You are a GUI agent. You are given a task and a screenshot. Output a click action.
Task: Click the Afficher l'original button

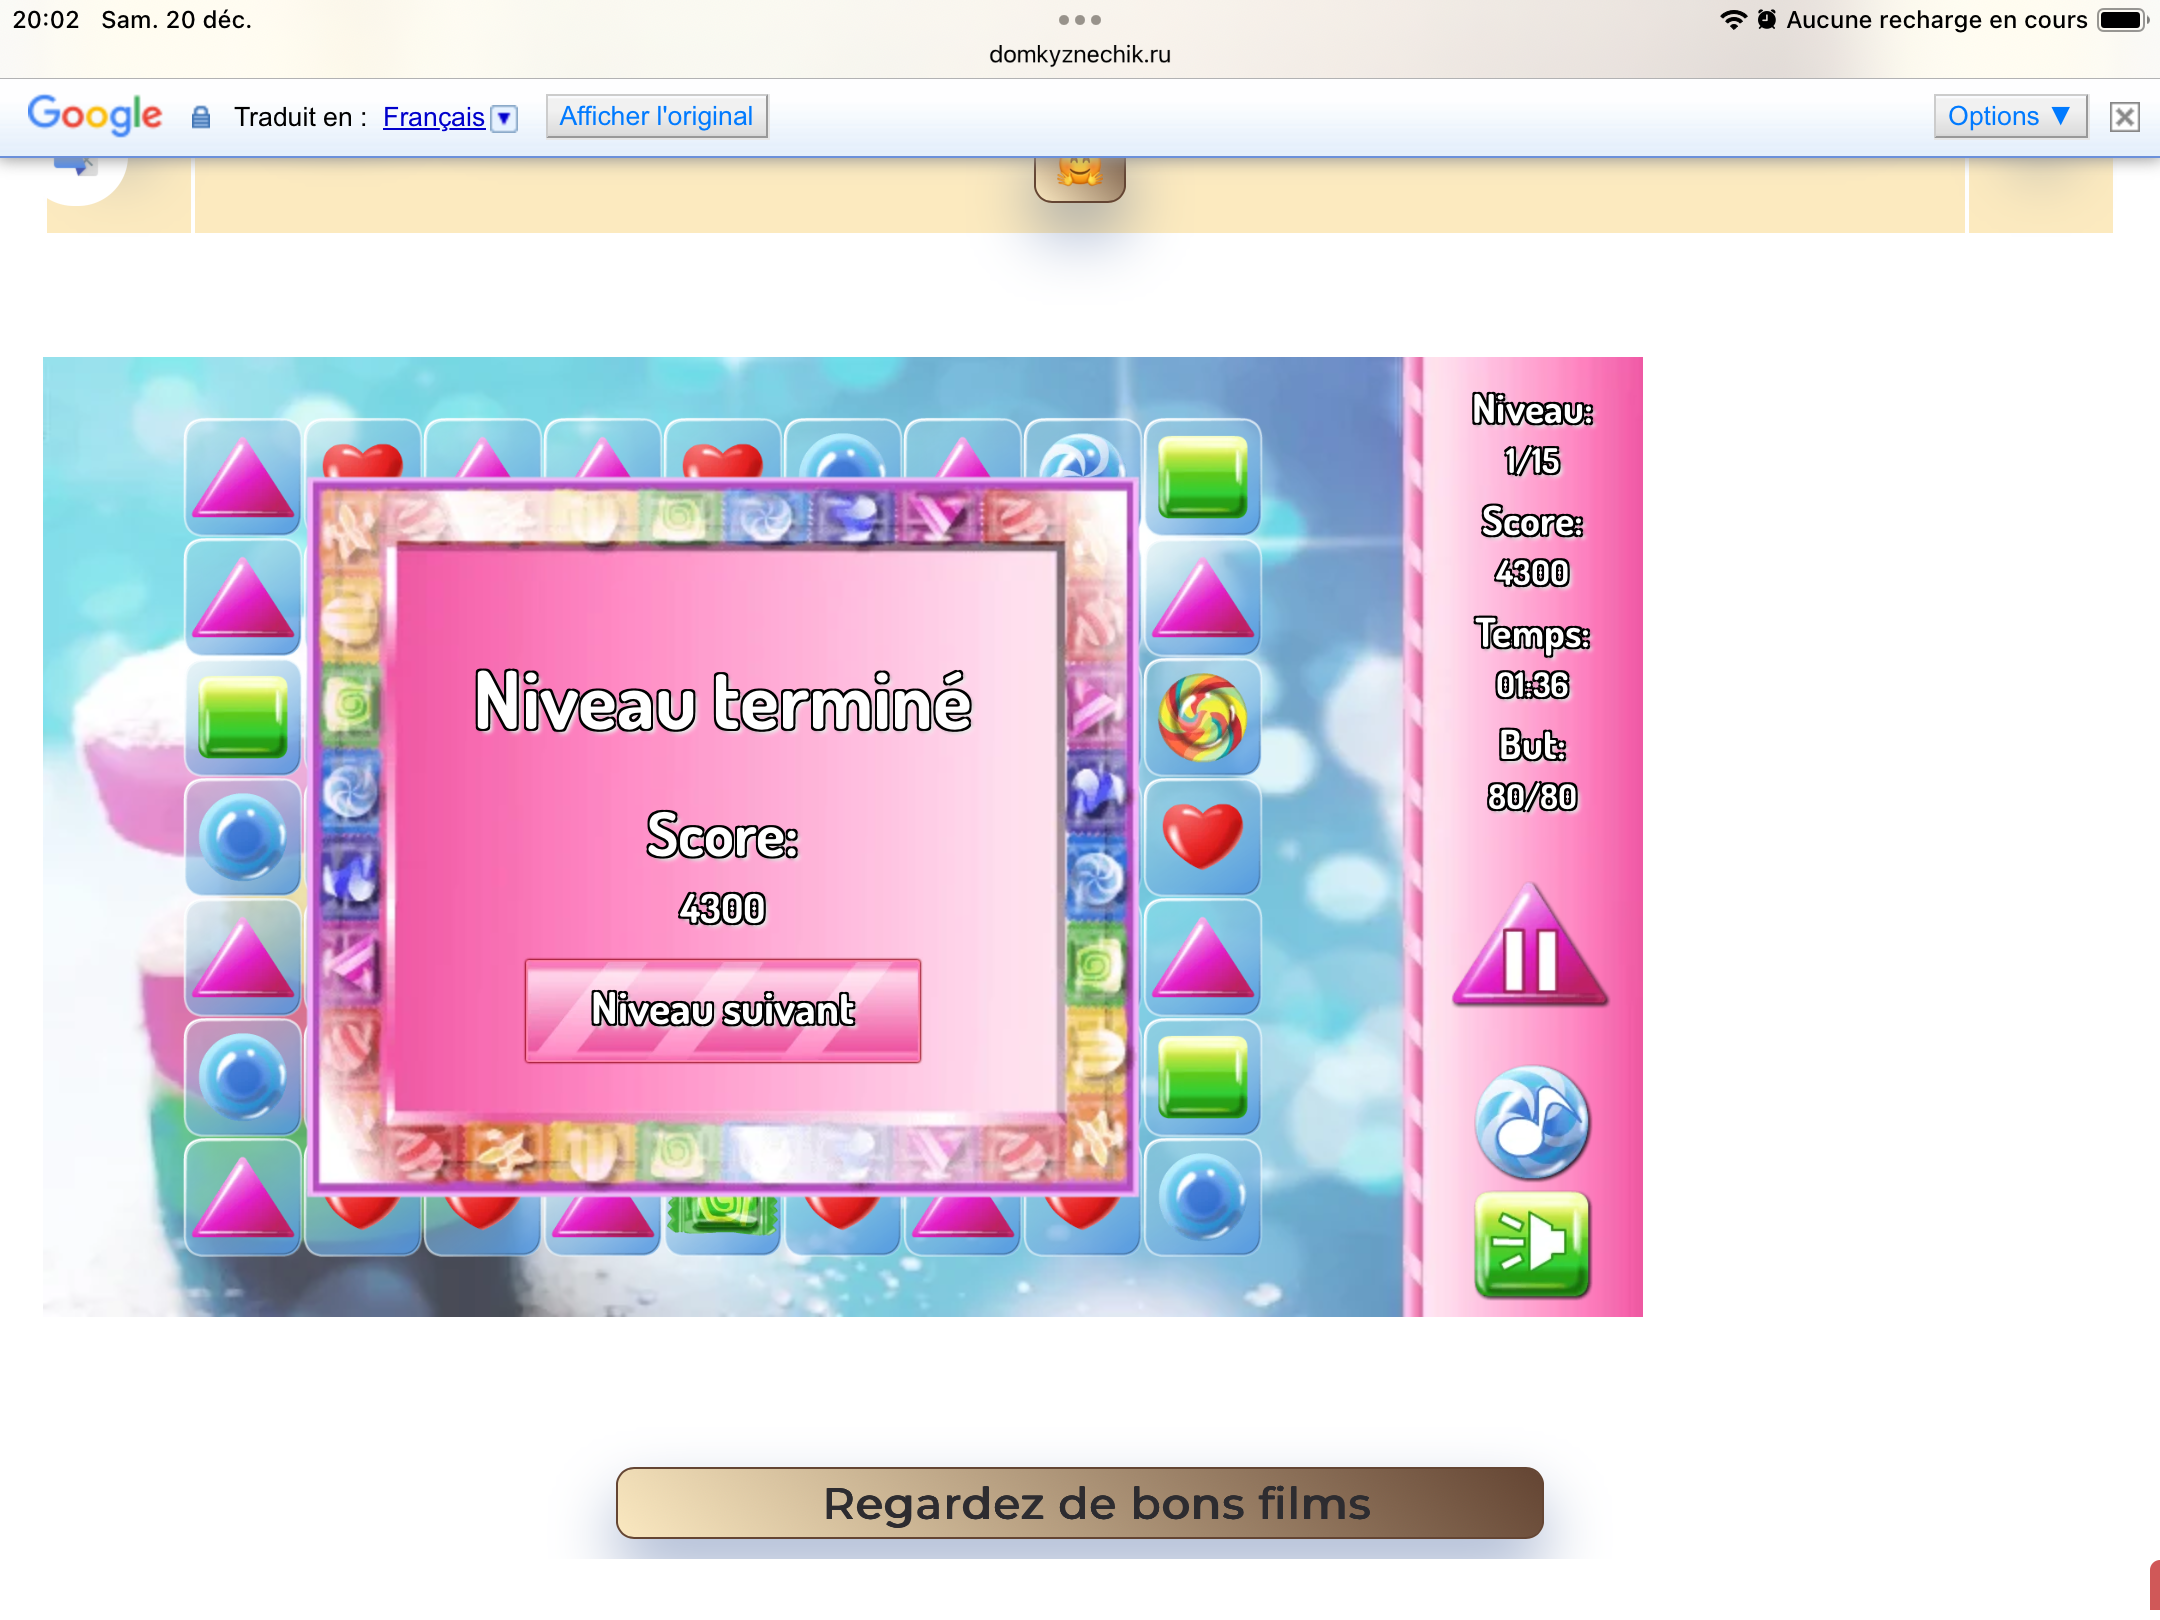656,116
